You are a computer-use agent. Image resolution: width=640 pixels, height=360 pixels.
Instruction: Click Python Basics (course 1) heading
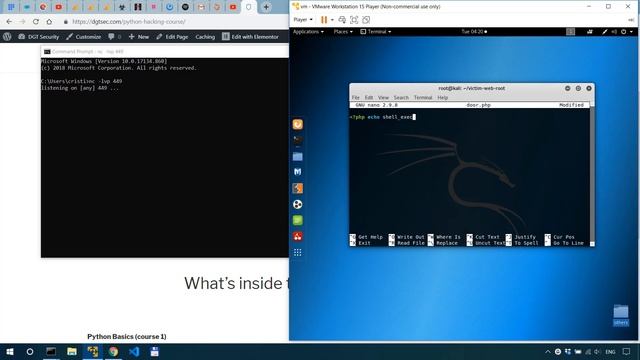coord(127,336)
